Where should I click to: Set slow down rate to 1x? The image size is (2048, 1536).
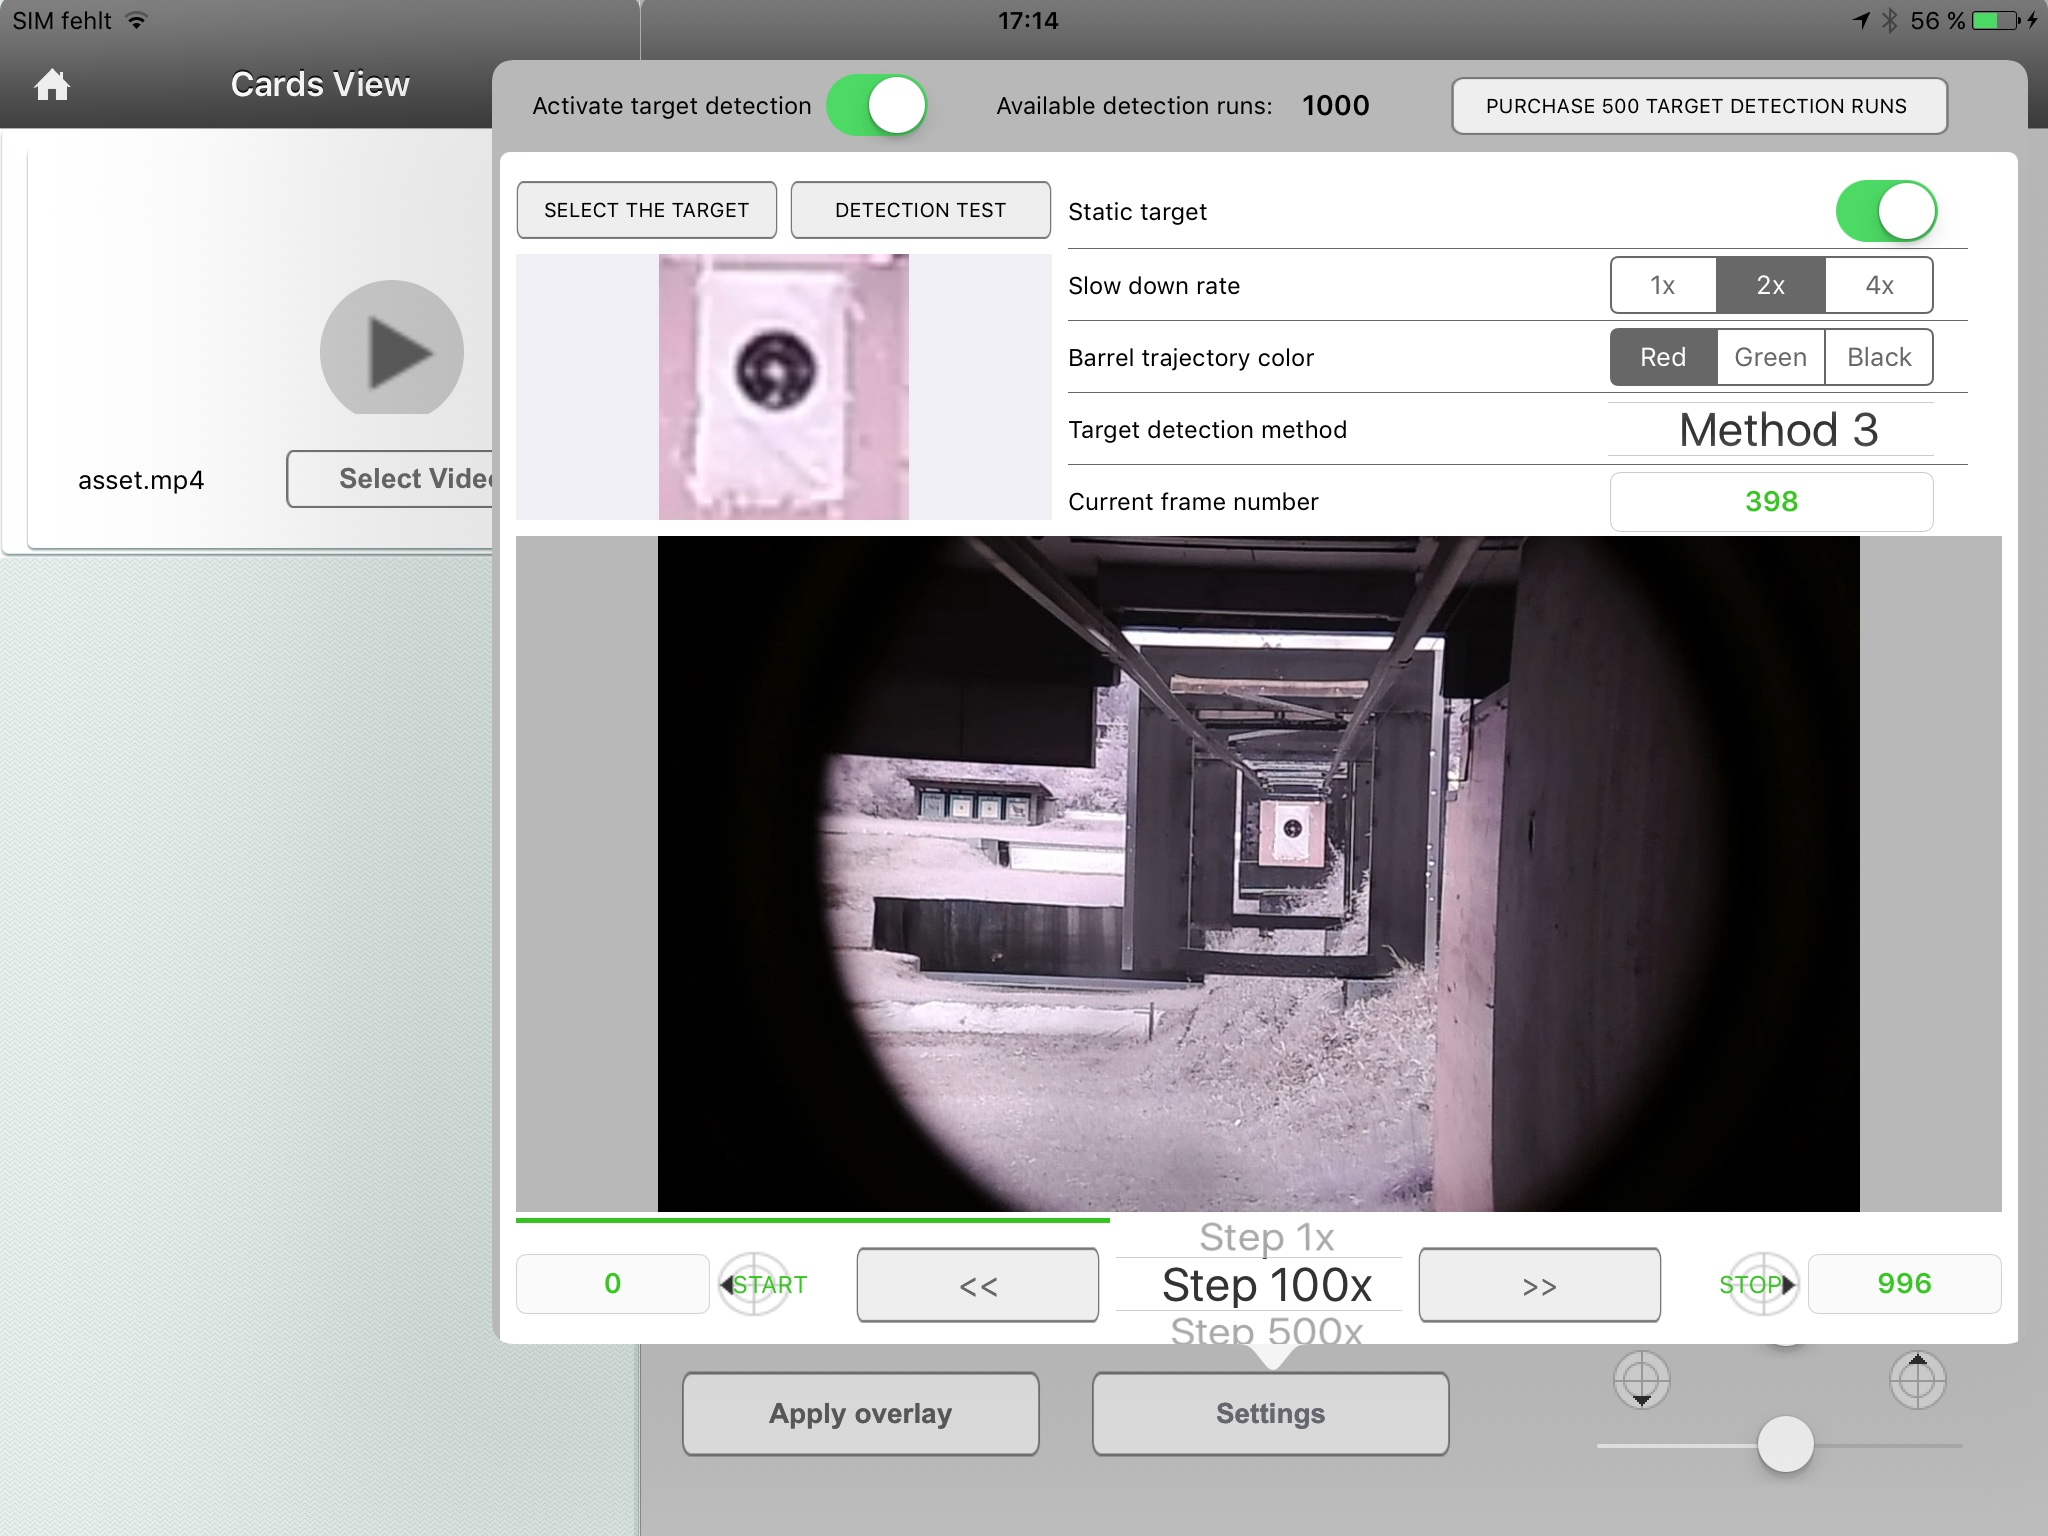(x=1663, y=285)
